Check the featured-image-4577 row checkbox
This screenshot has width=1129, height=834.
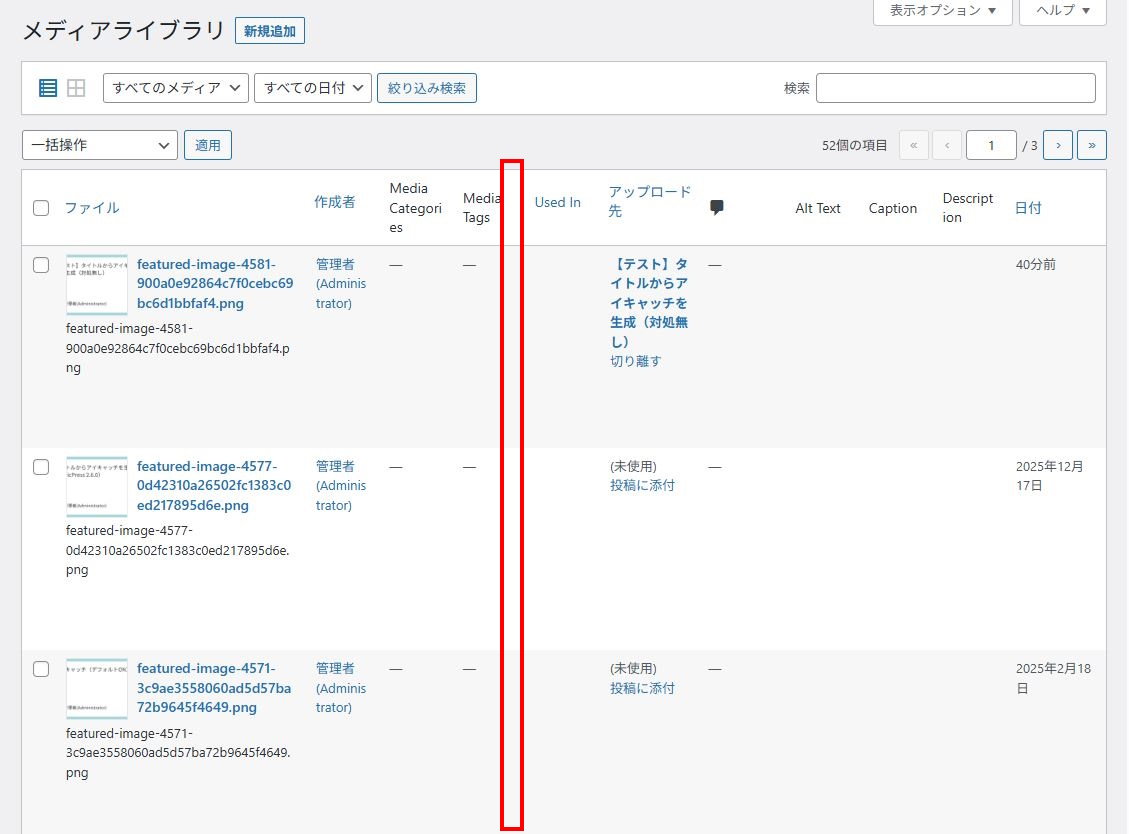pos(41,467)
